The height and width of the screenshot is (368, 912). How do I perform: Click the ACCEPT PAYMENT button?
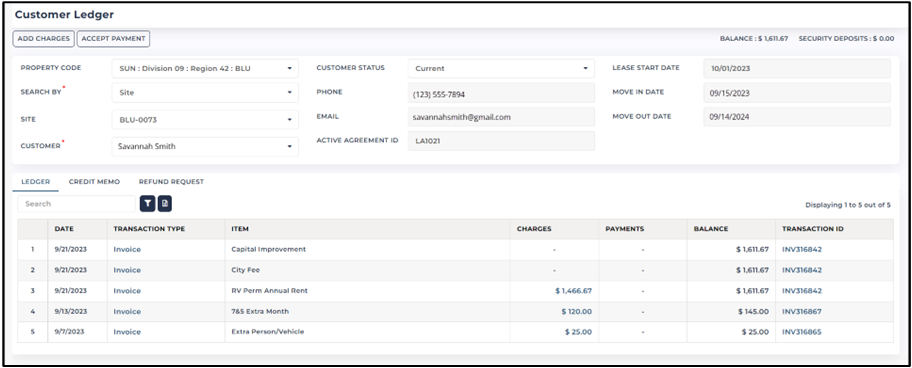(x=113, y=39)
